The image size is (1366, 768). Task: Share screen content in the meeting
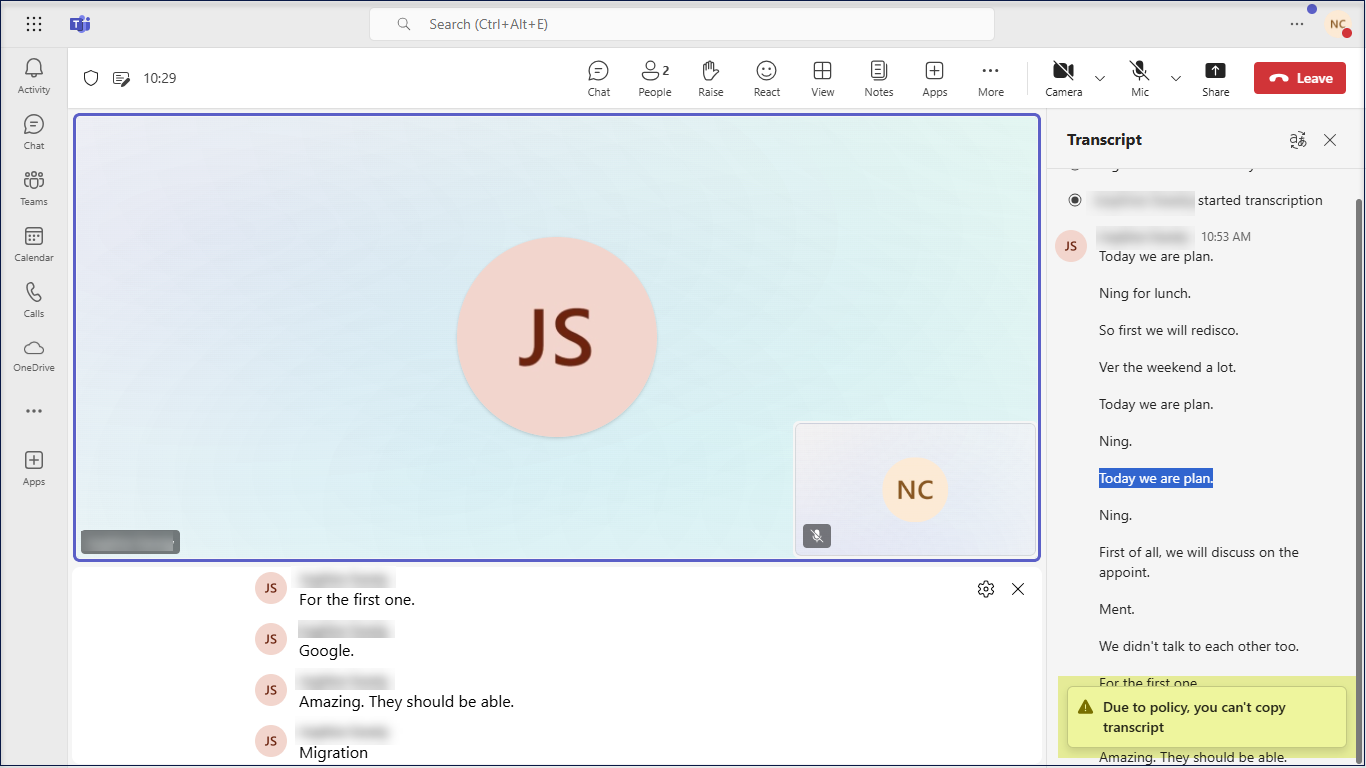click(1215, 78)
